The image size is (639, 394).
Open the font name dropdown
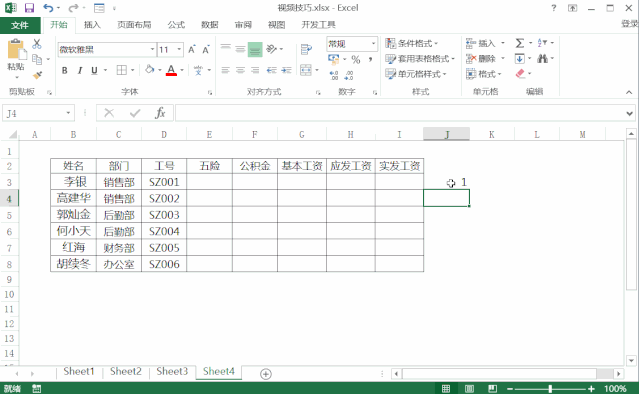152,49
